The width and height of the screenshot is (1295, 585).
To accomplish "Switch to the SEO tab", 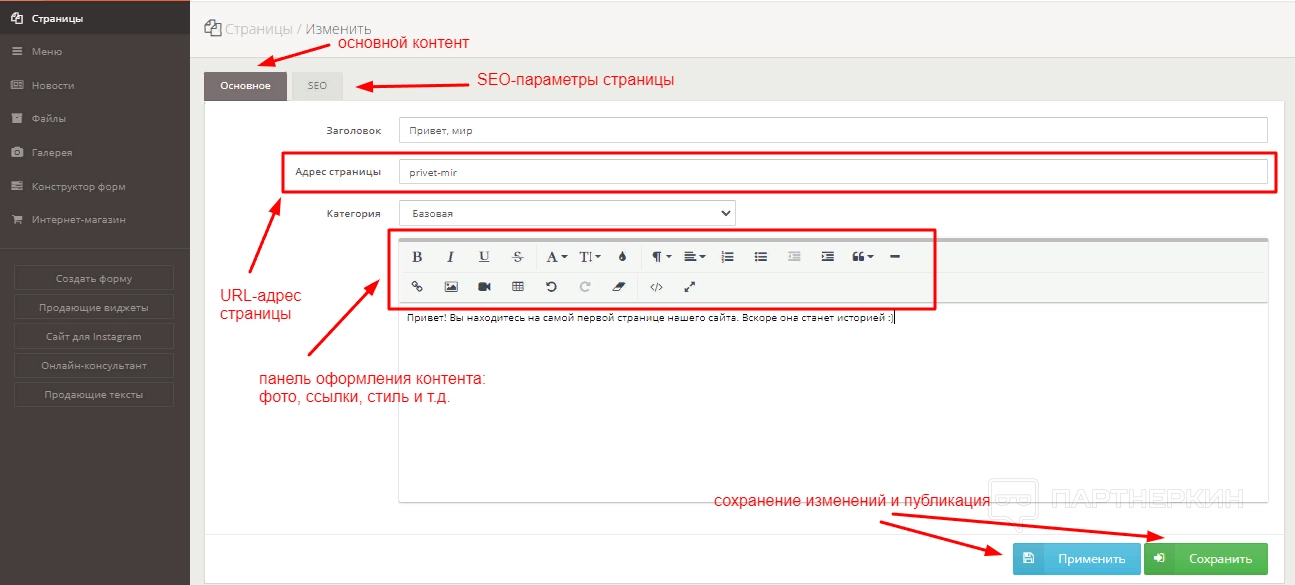I will pos(317,86).
